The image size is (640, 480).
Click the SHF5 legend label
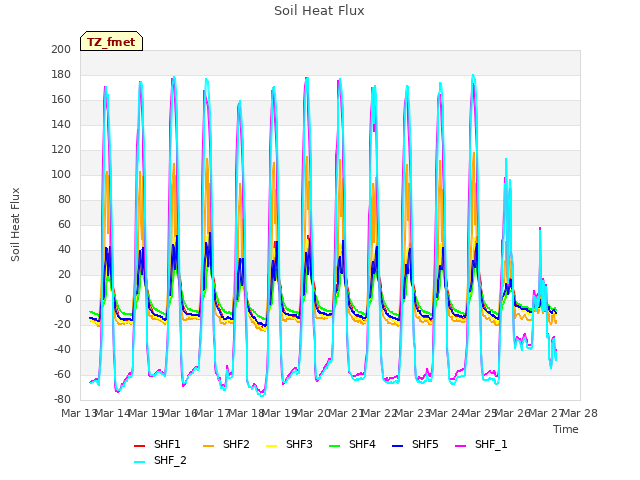pyautogui.click(x=425, y=444)
